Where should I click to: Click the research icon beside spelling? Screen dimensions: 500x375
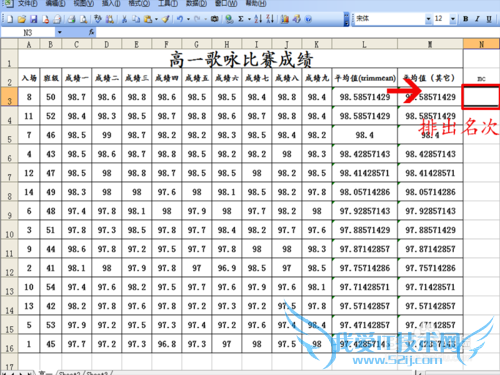pos(110,19)
